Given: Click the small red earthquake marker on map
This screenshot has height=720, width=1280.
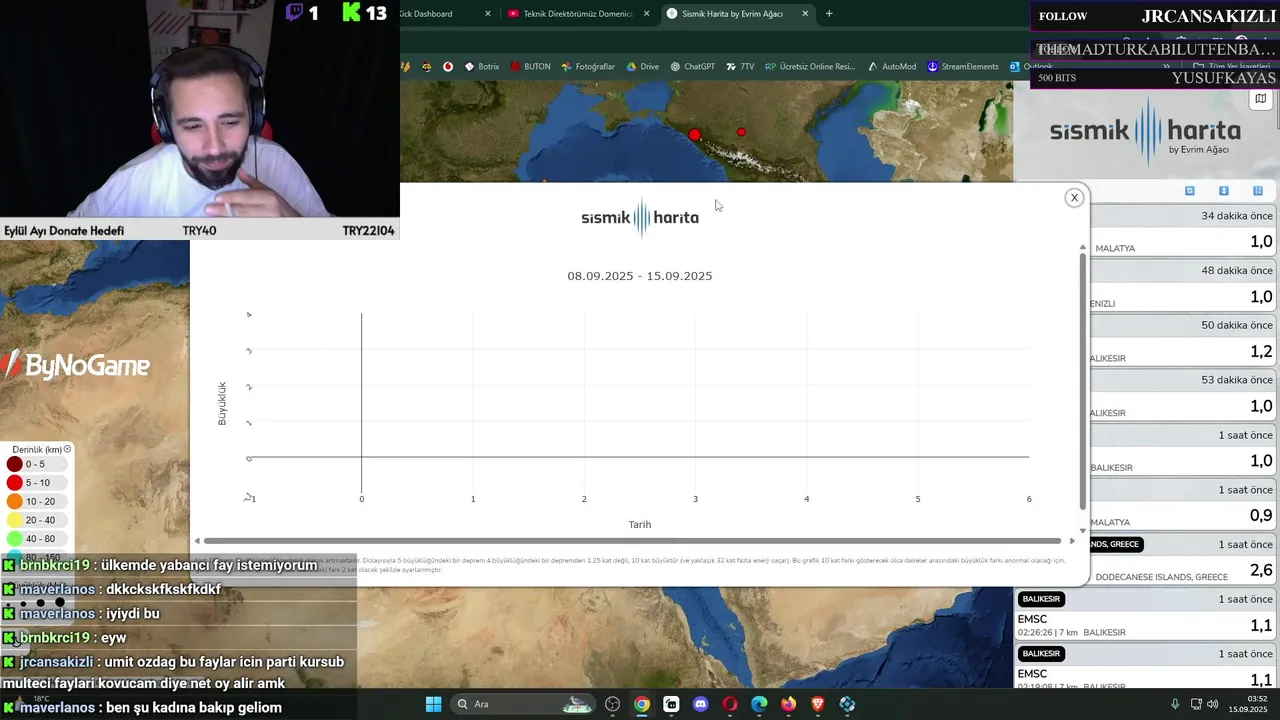Looking at the screenshot, I should pos(741,132).
